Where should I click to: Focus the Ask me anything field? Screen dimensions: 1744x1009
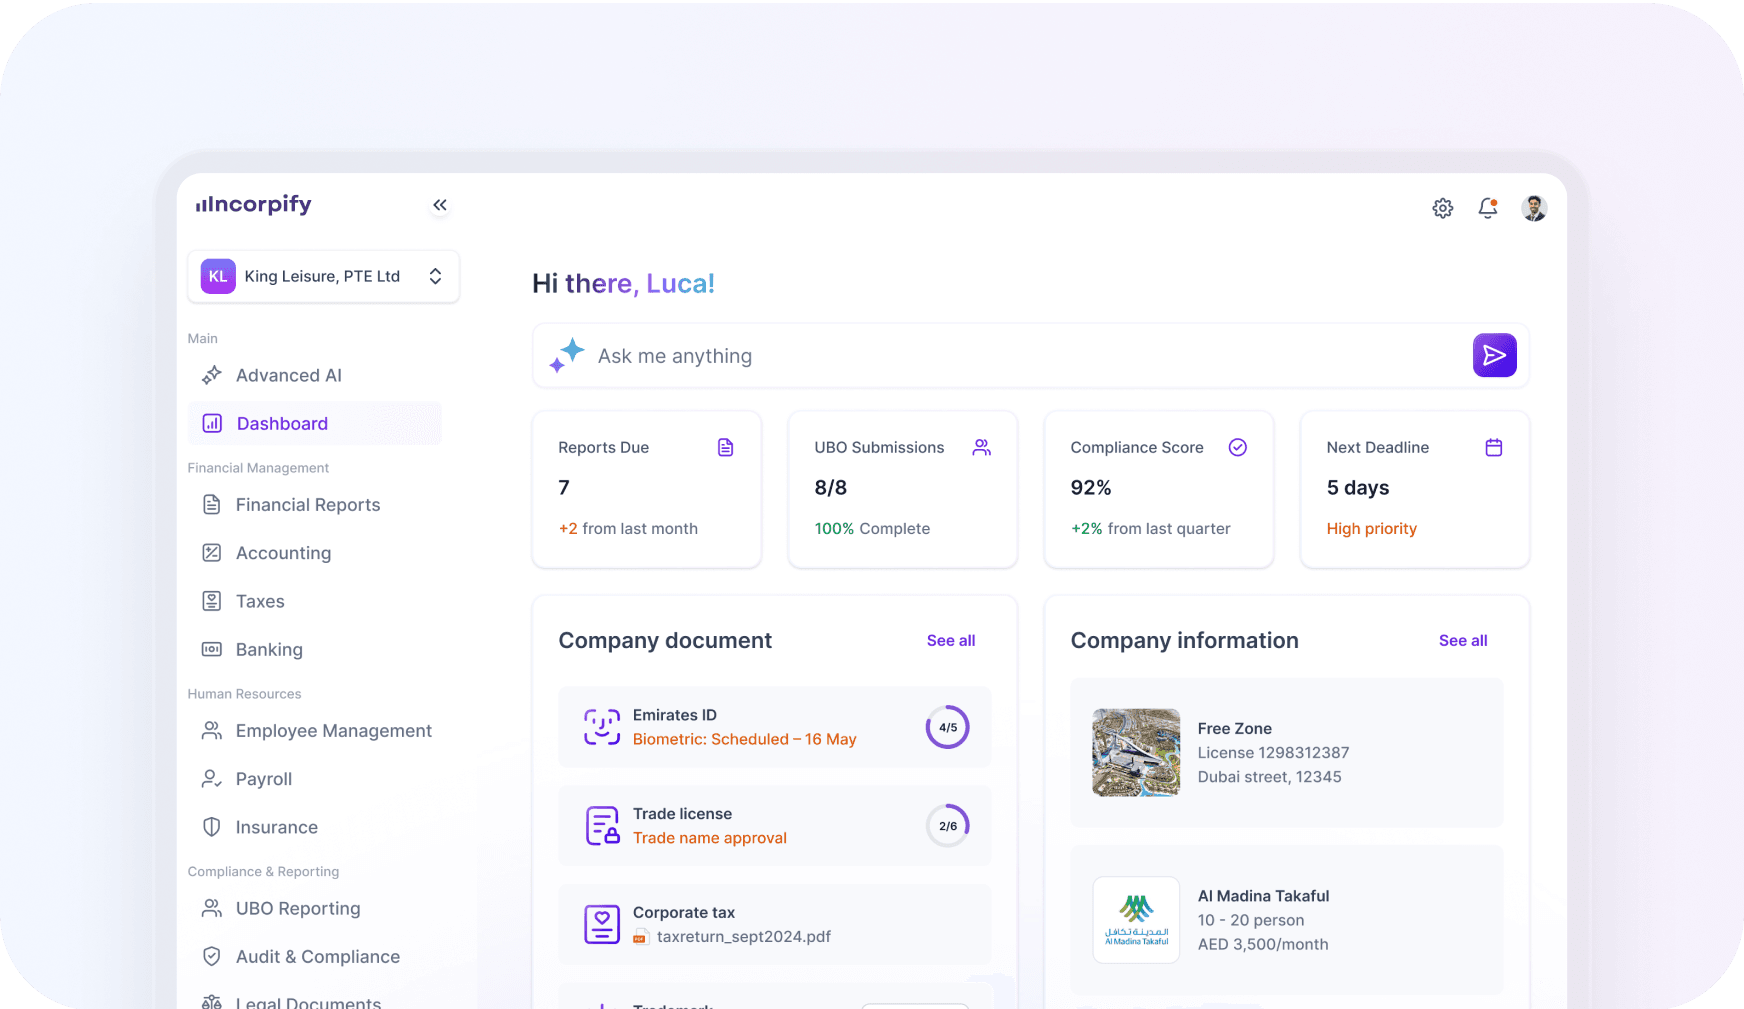coord(1000,356)
